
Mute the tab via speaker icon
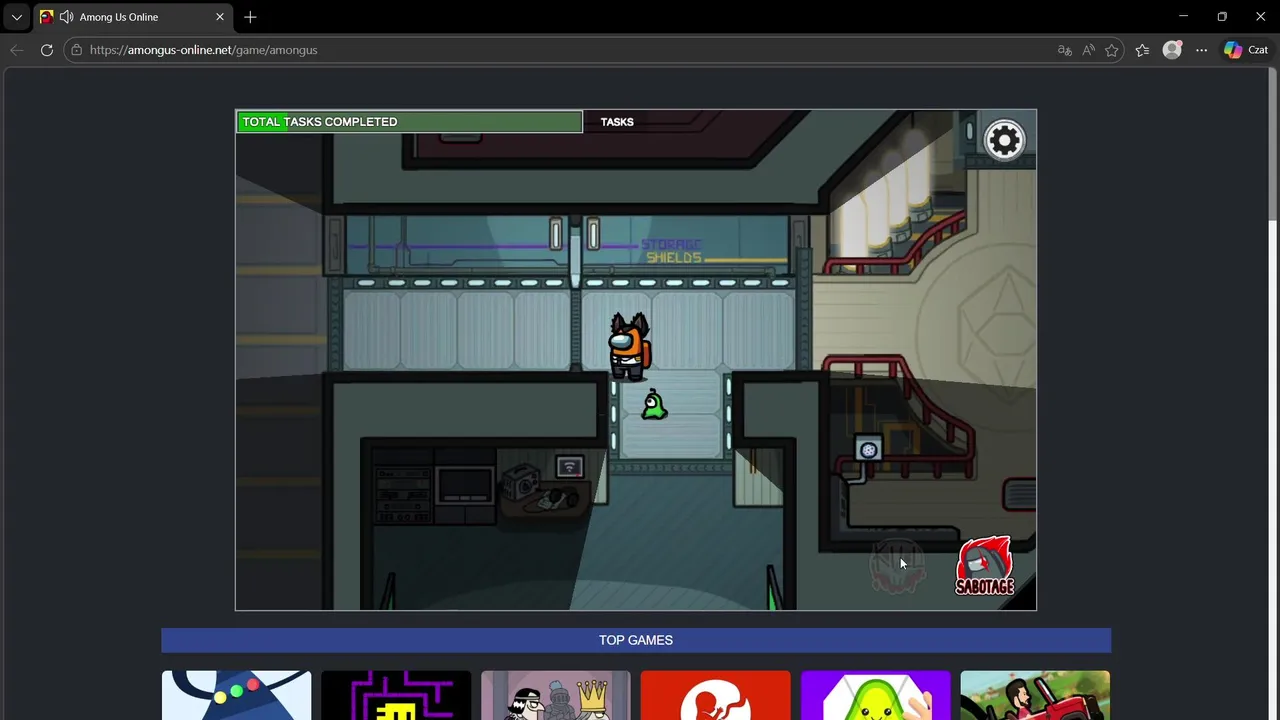point(66,17)
